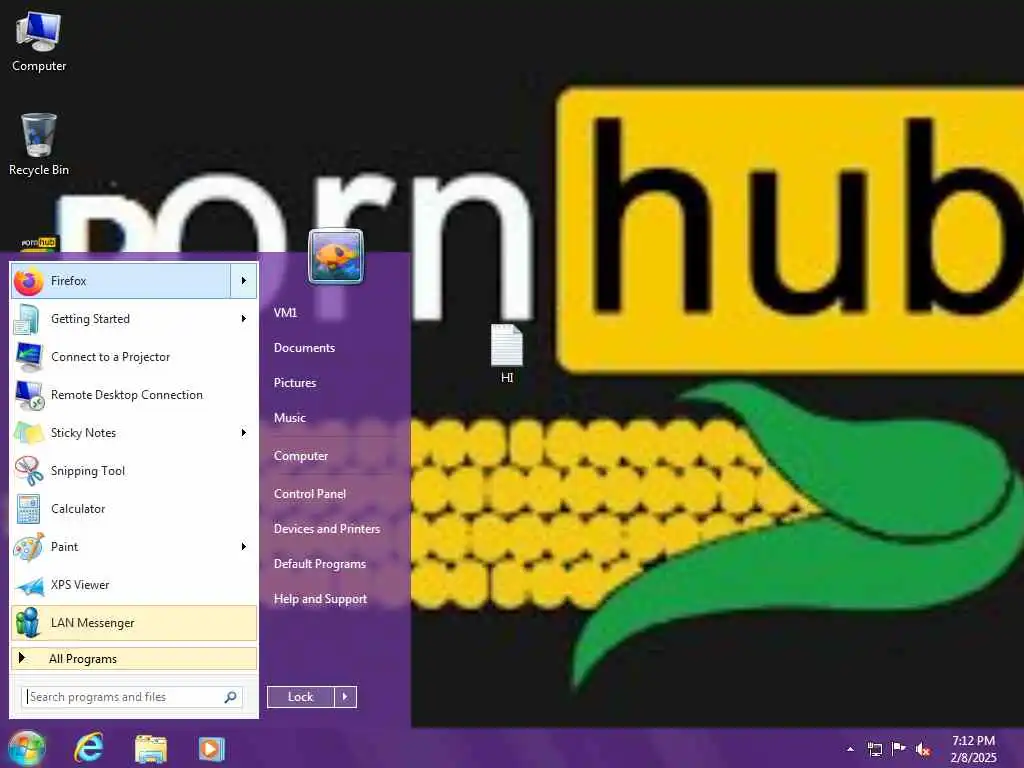Open Windows Explorer folder in taskbar

(x=150, y=749)
